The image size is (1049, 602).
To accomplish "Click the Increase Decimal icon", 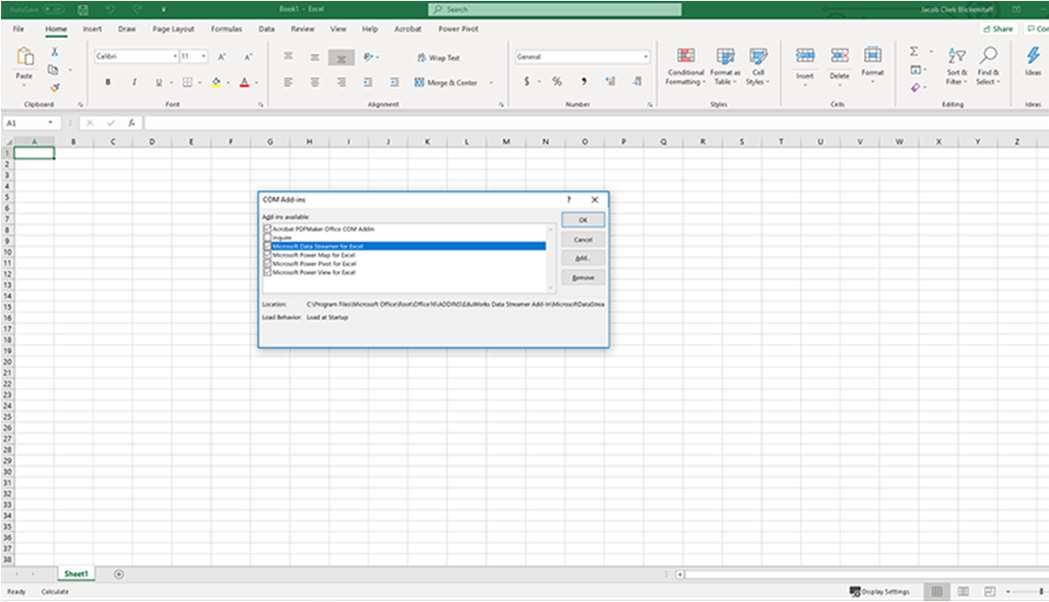I will pos(610,81).
